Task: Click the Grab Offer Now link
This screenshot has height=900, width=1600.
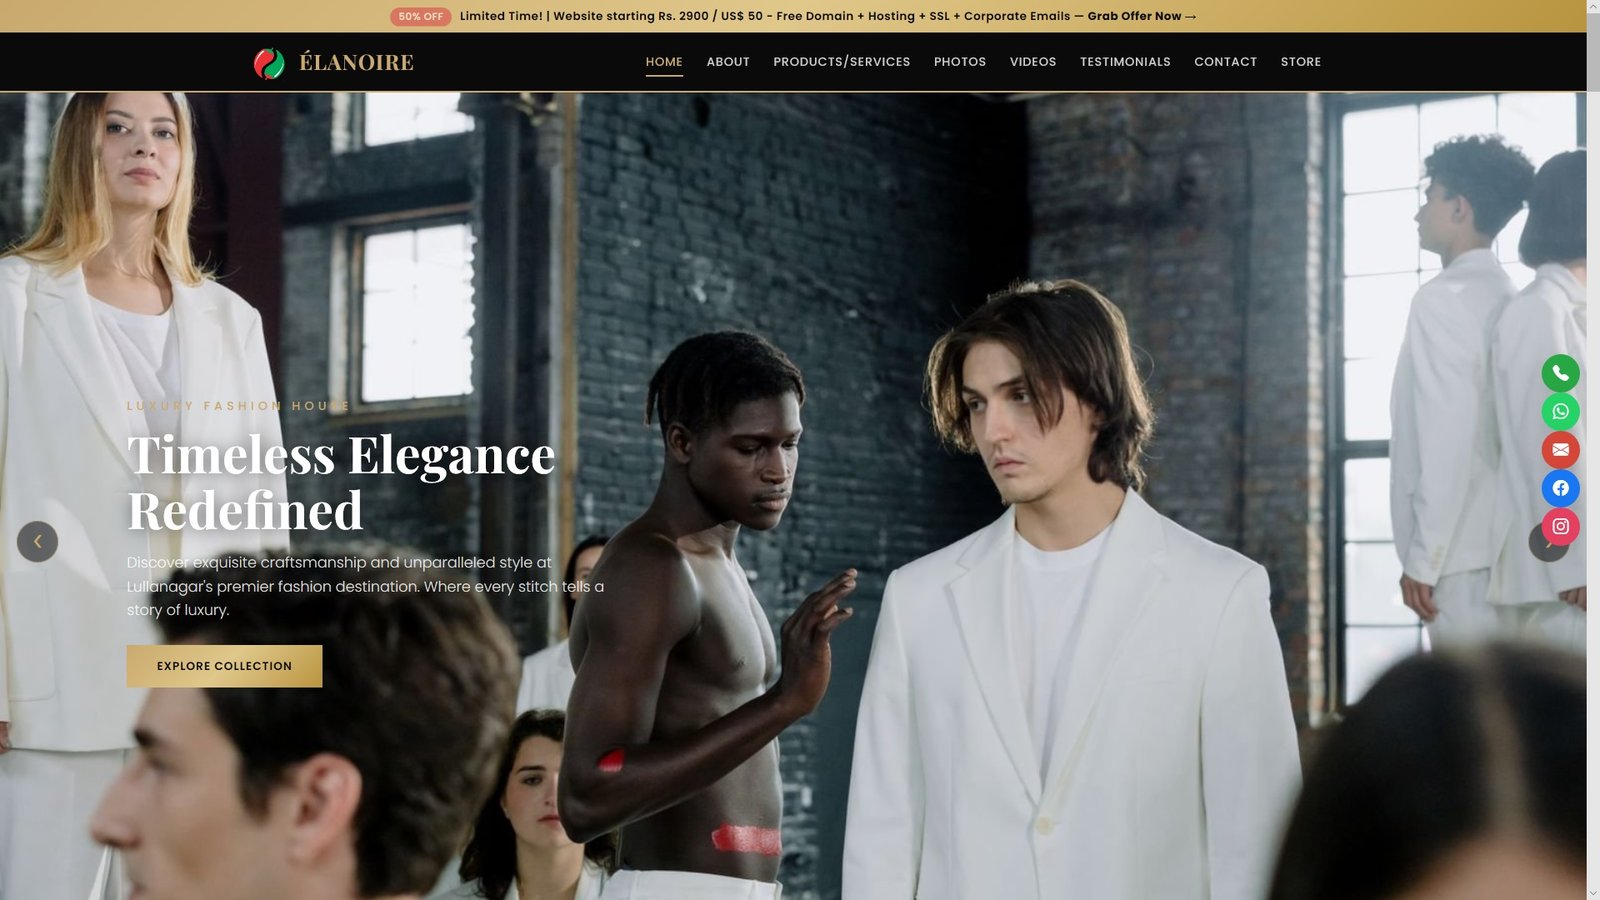Action: 1141,16
